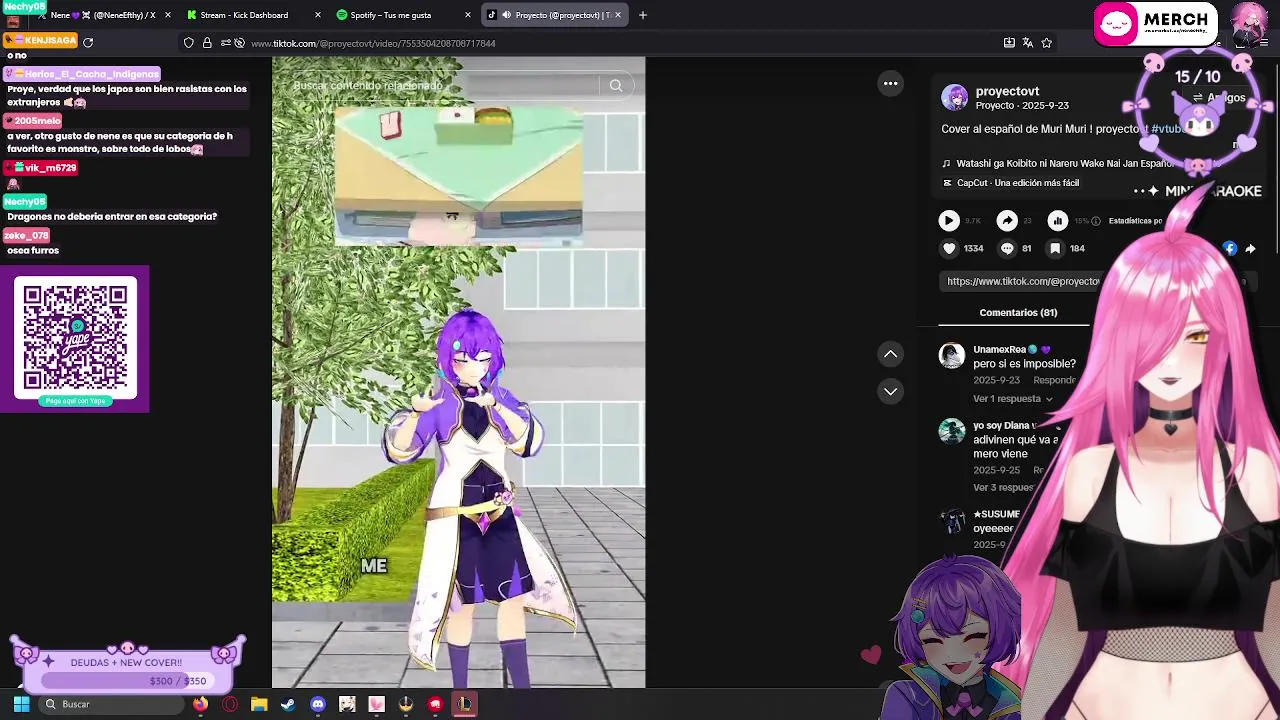This screenshot has width=1280, height=720.
Task: Pause the TikTok video player
Action: [x=459, y=372]
